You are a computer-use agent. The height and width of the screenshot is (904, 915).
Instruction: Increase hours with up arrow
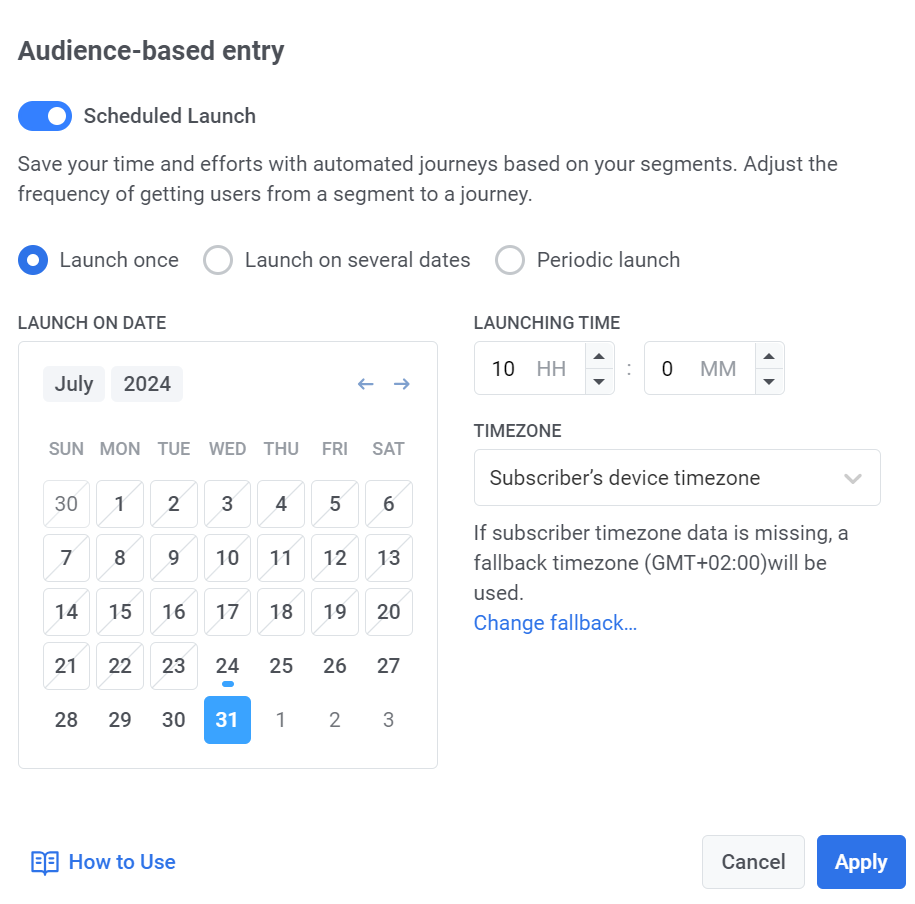pos(599,356)
